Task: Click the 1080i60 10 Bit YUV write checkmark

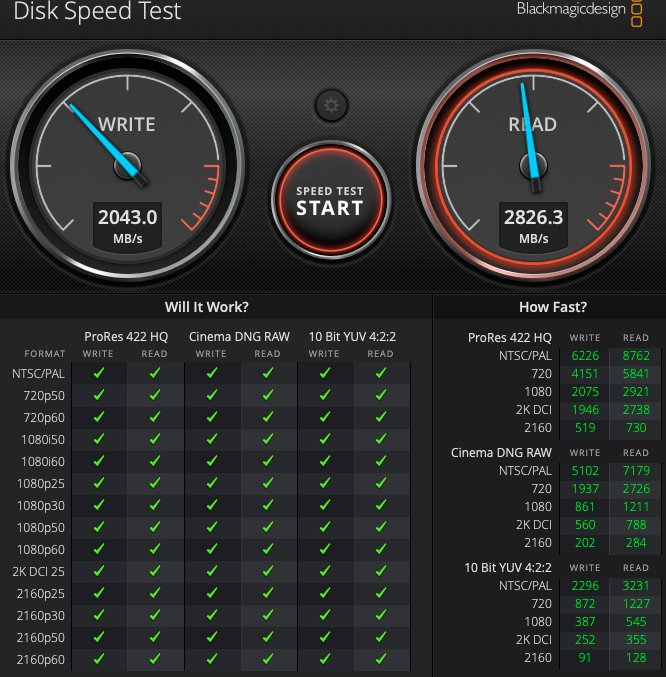Action: point(325,461)
